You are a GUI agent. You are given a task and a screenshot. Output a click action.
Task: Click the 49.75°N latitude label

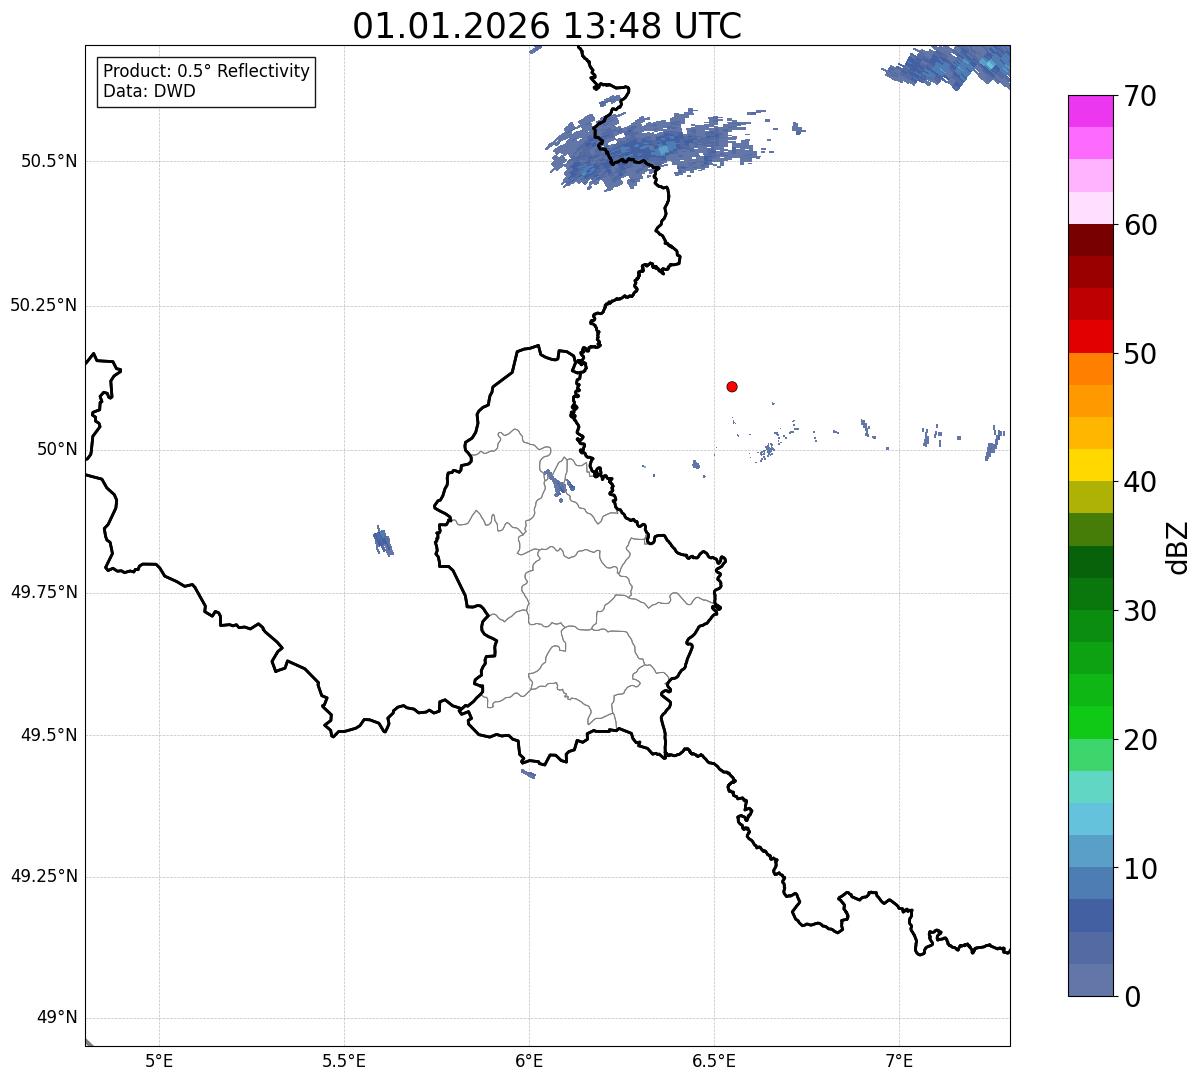tap(43, 592)
